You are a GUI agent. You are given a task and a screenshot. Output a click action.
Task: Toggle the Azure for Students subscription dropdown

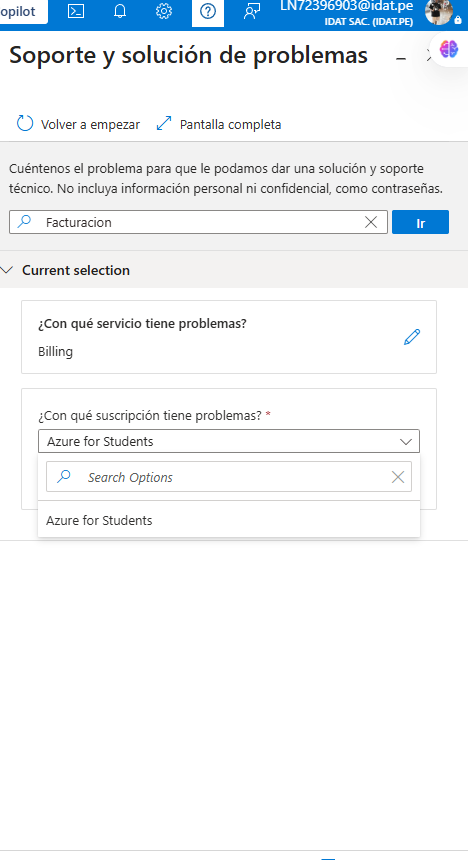coord(229,441)
